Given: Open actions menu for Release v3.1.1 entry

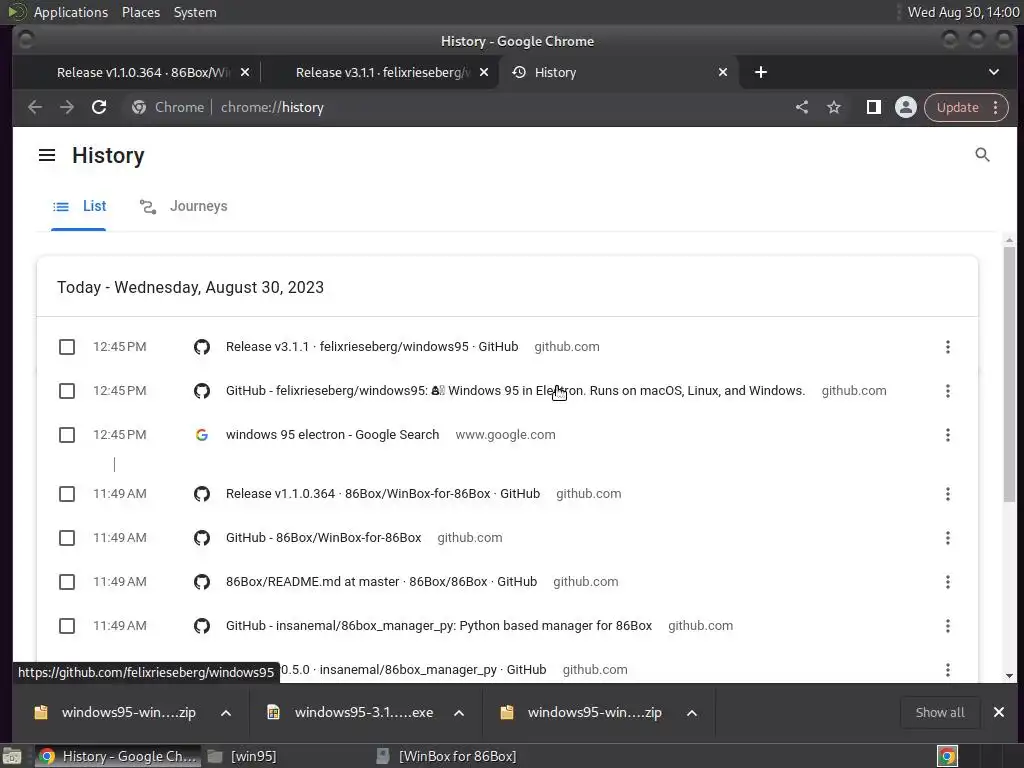Looking at the screenshot, I should tap(948, 347).
